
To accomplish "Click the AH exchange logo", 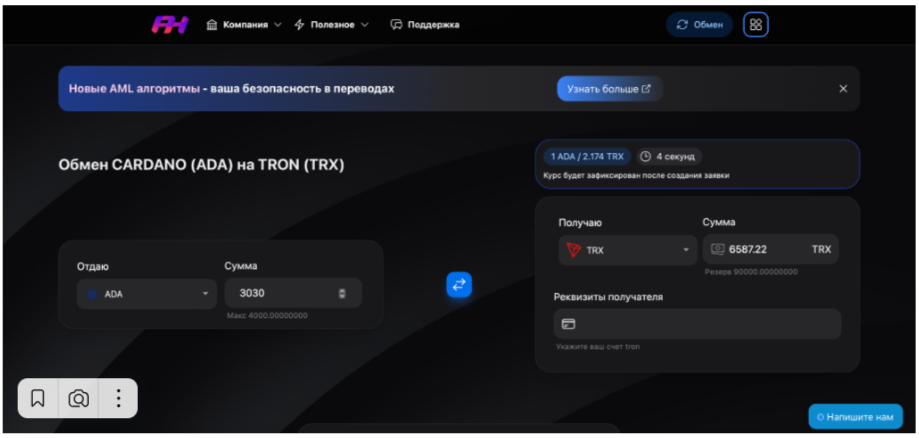I will [x=170, y=25].
